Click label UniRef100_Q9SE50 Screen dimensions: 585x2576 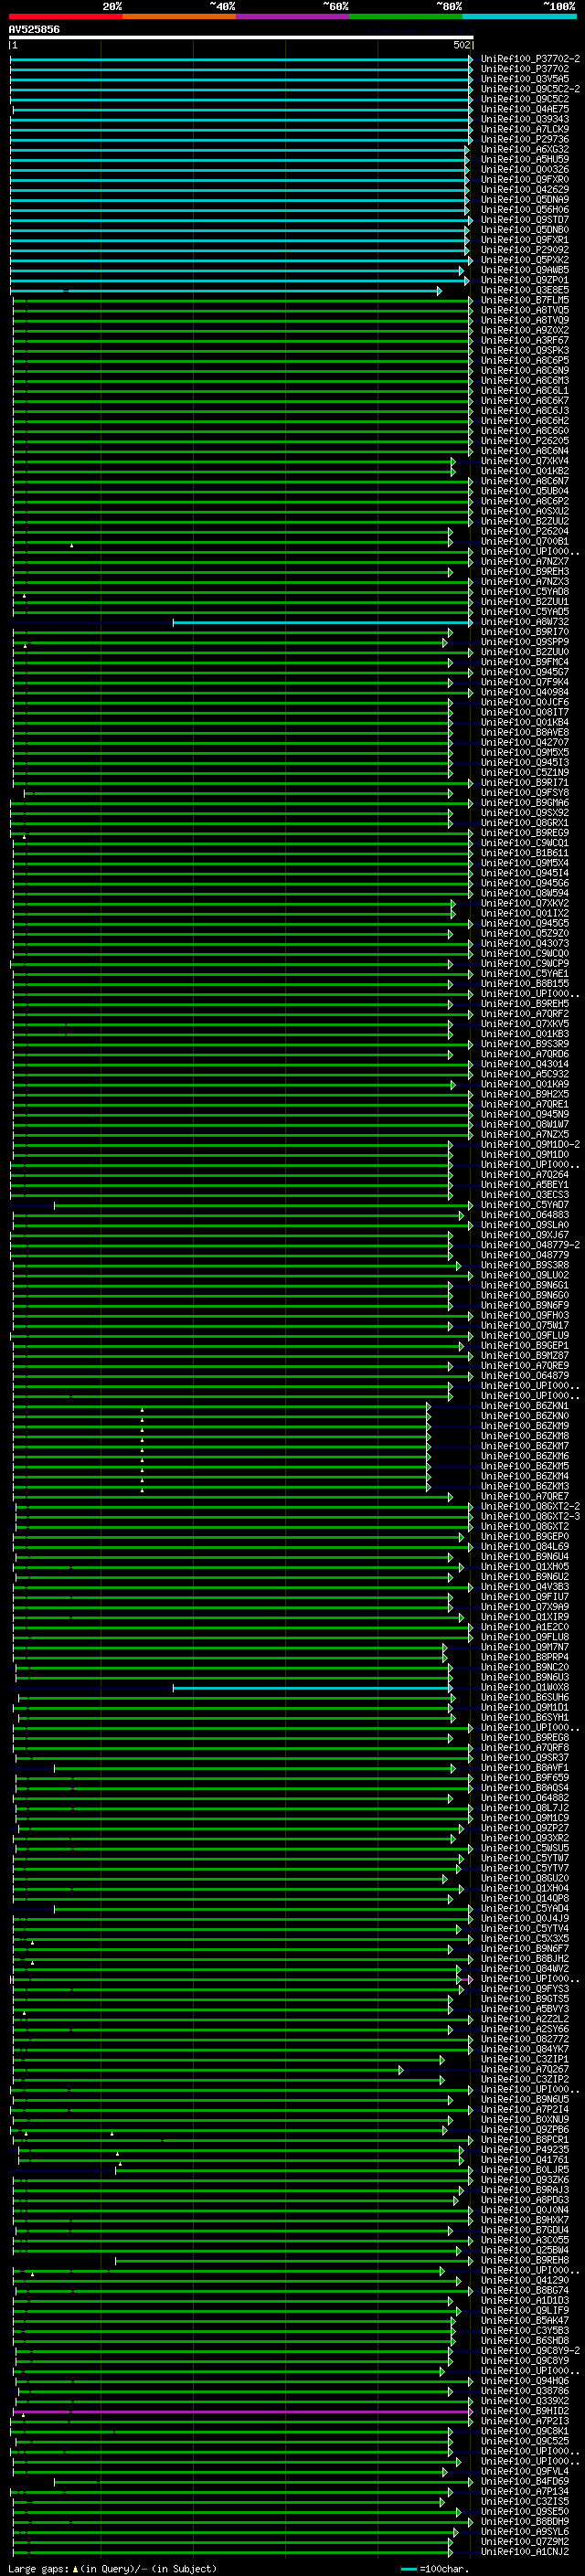pos(525,2511)
